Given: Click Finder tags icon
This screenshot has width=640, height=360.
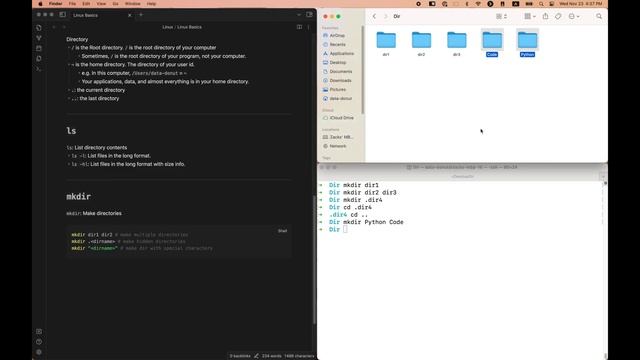Looking at the screenshot, I should tap(558, 16).
